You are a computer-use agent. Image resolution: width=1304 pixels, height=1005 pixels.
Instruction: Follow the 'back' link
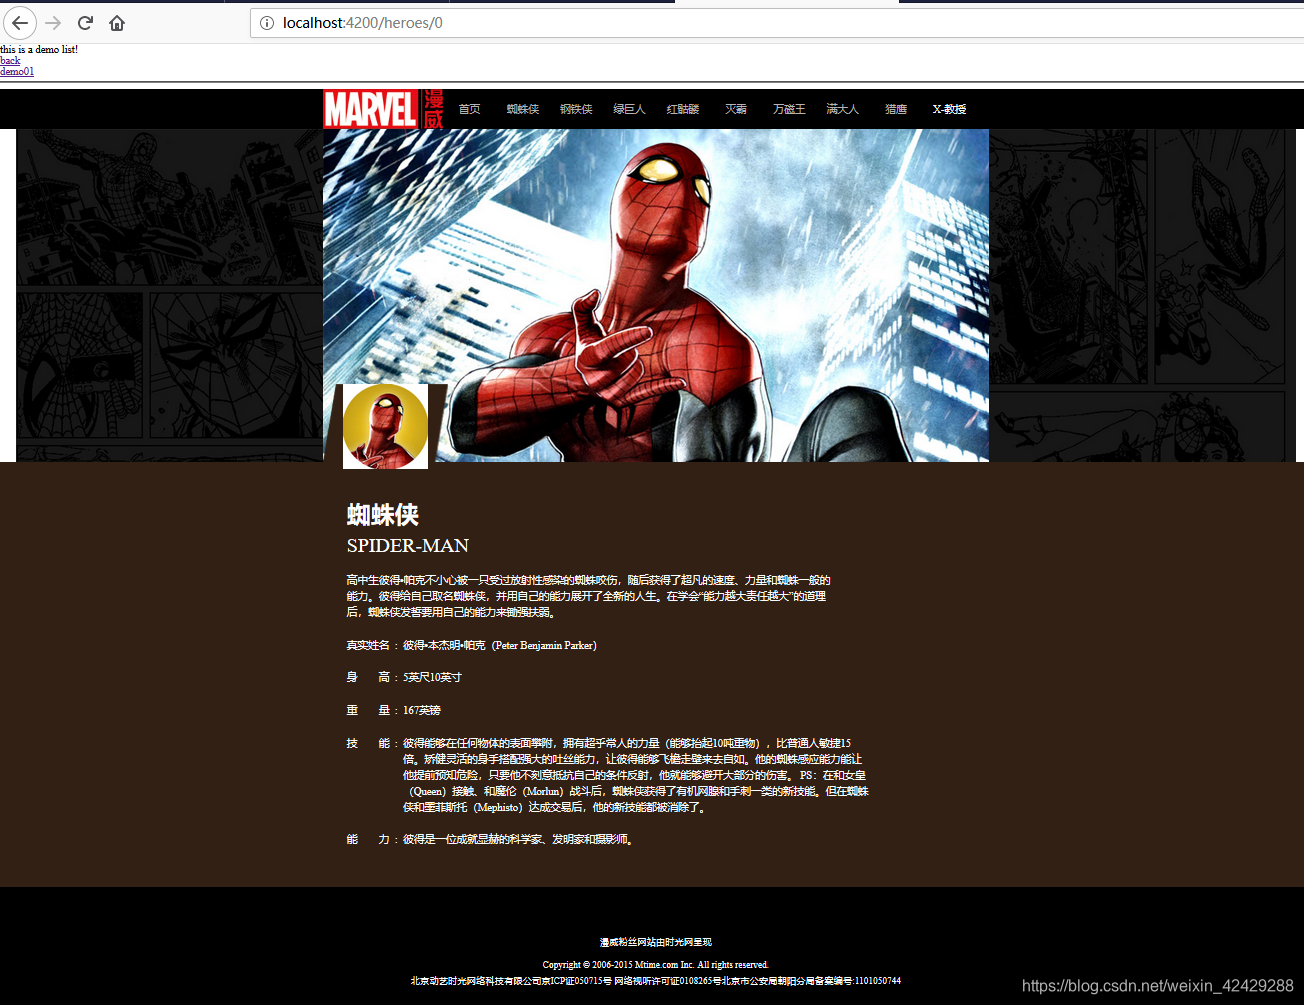tap(10, 60)
